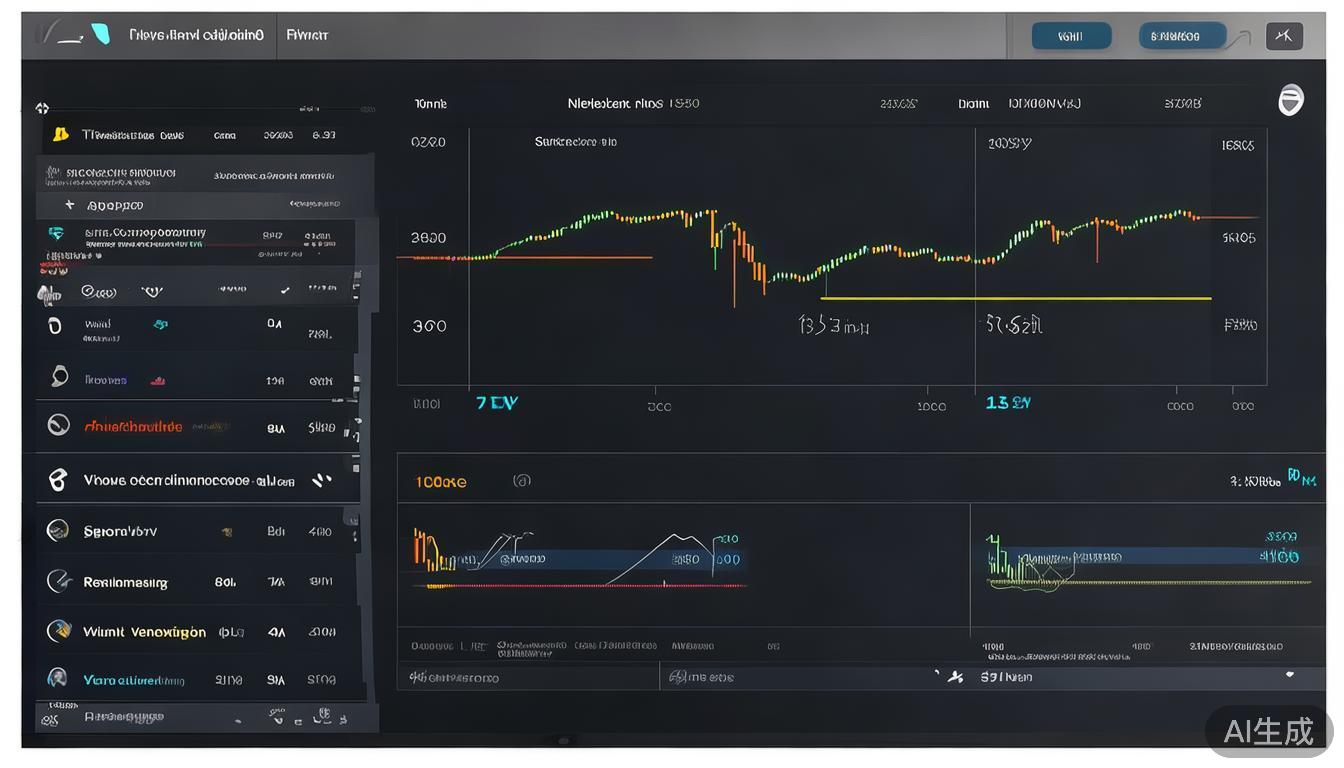Open the Fiwert tab in the title bar
The height and width of the screenshot is (768, 1344).
(x=307, y=35)
